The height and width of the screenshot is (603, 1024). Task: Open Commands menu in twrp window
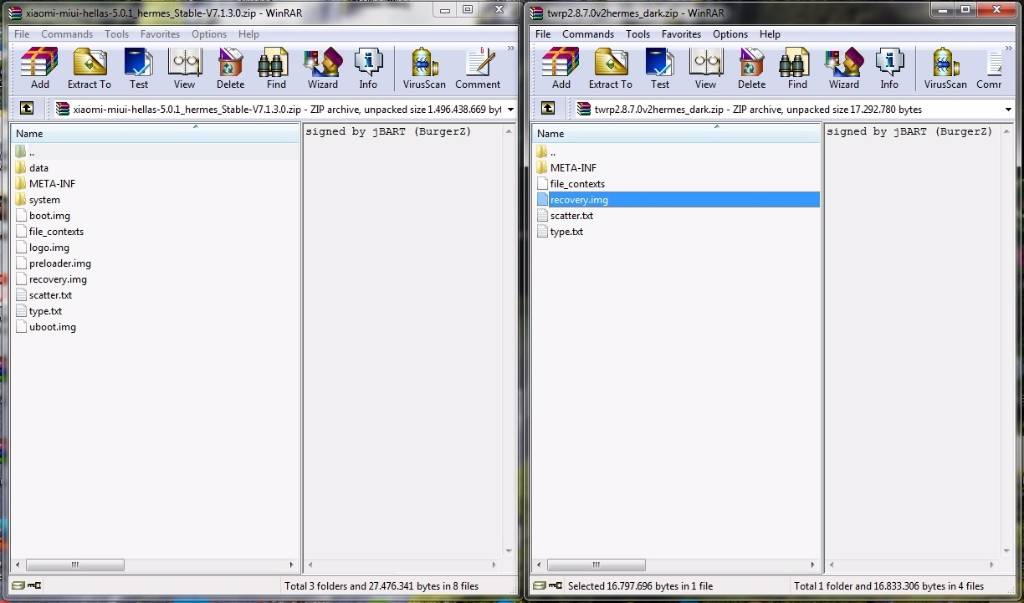588,34
